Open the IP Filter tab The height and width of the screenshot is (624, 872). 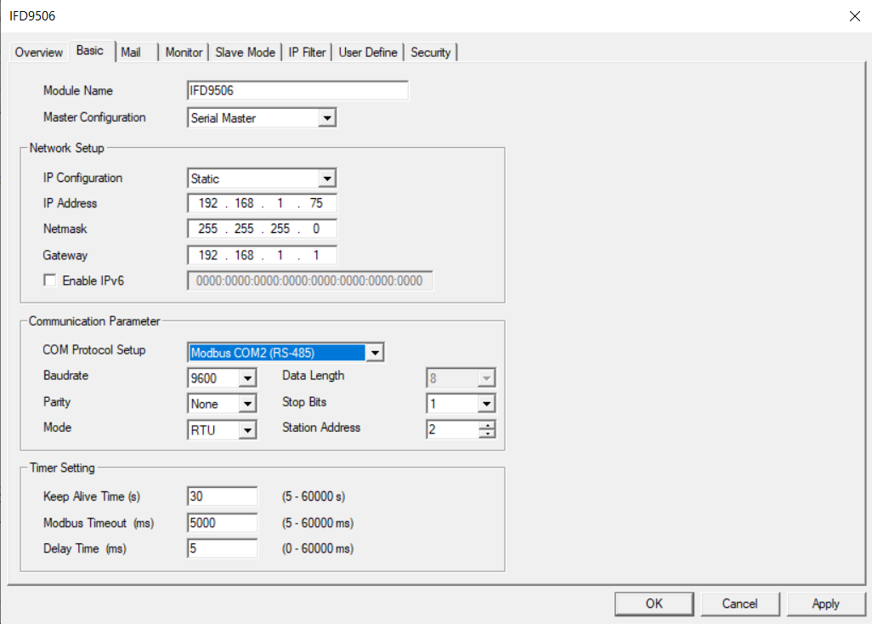pos(306,52)
